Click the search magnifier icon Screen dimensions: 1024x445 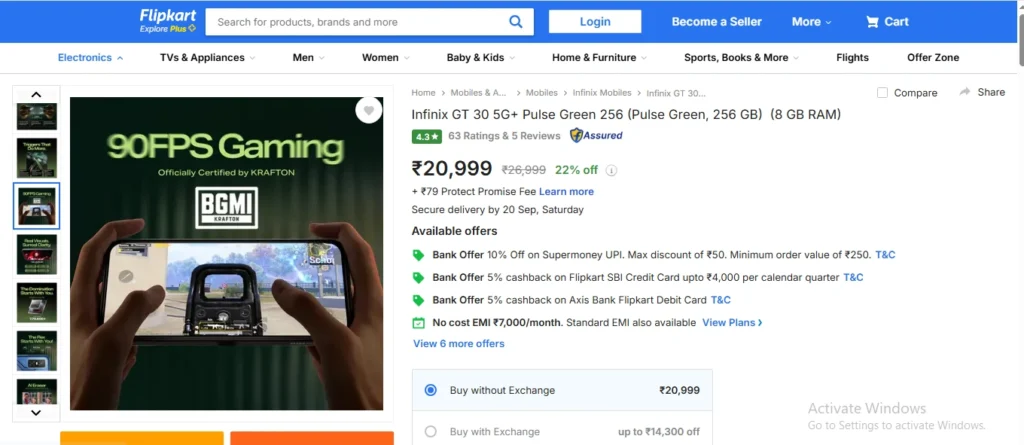pos(515,21)
